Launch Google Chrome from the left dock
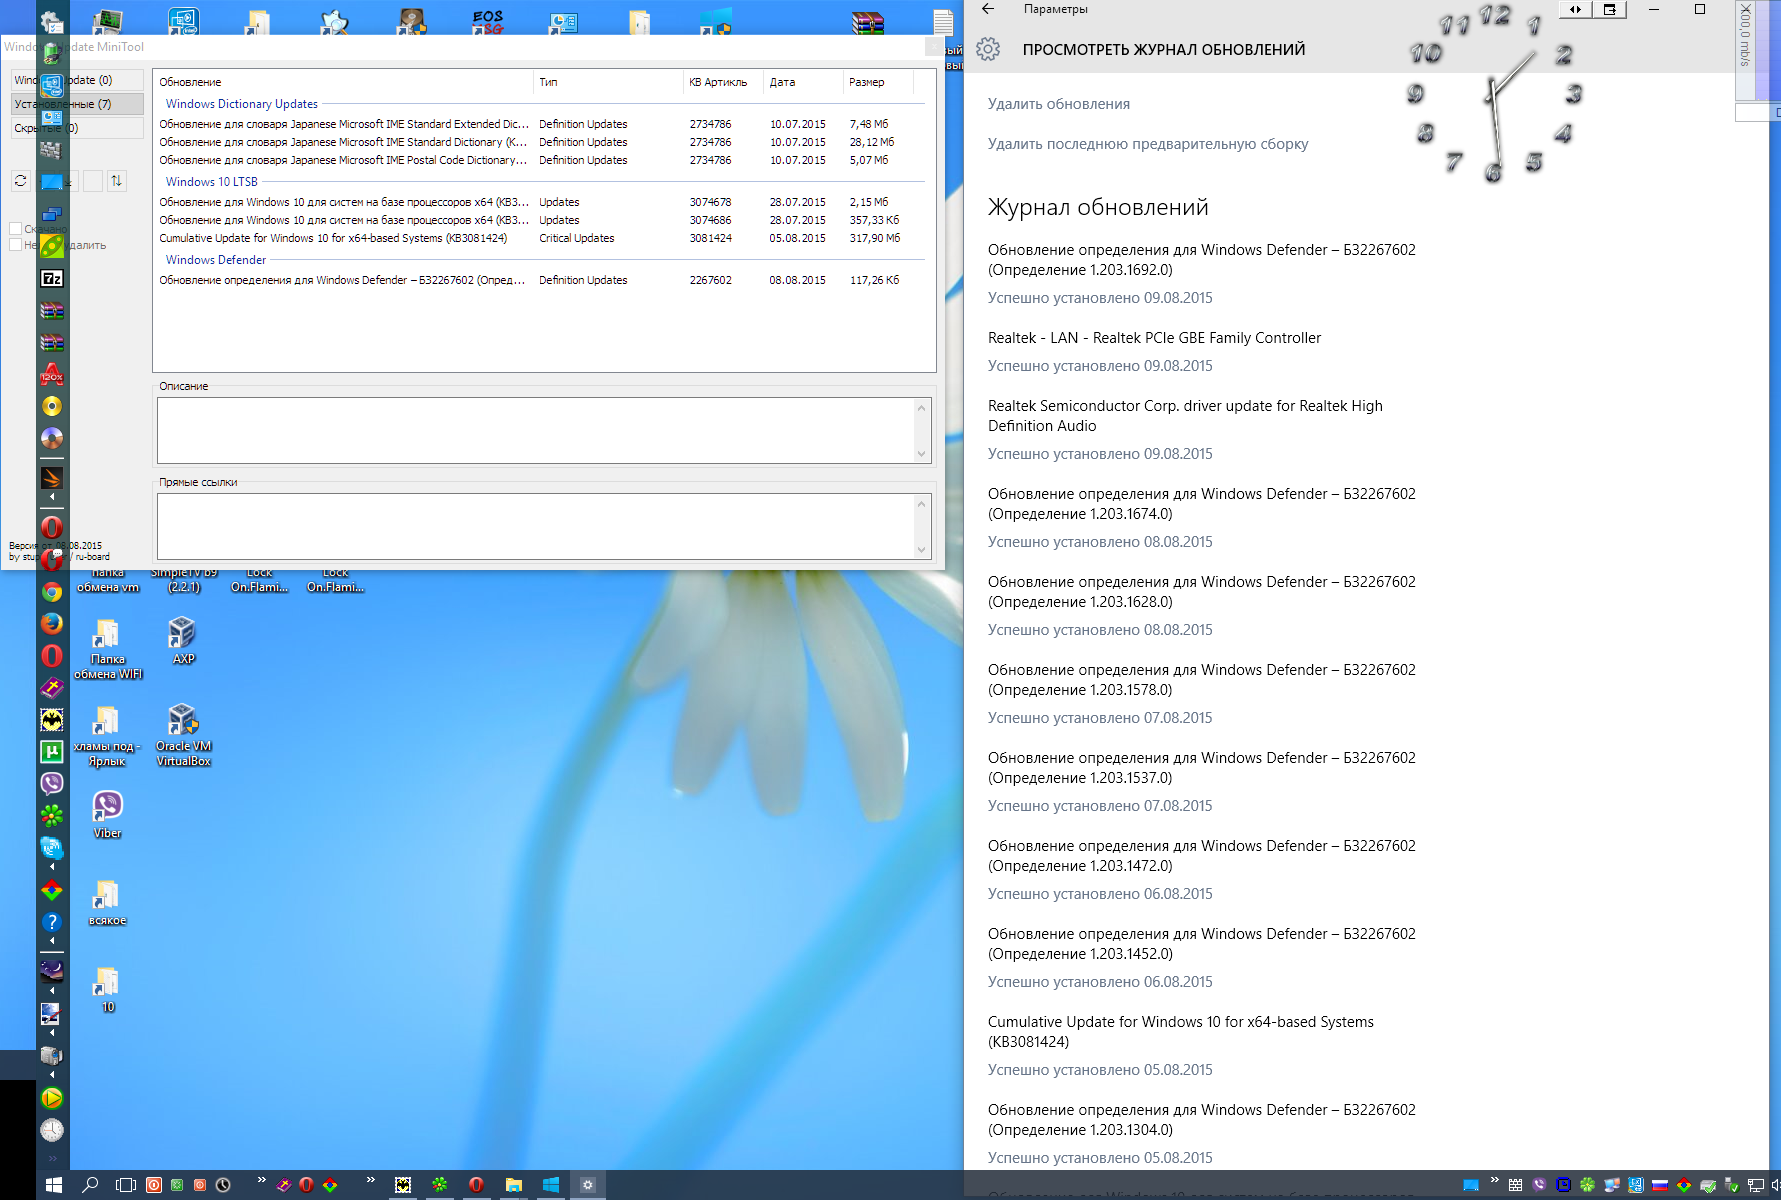This screenshot has height=1200, width=1781. coord(52,592)
